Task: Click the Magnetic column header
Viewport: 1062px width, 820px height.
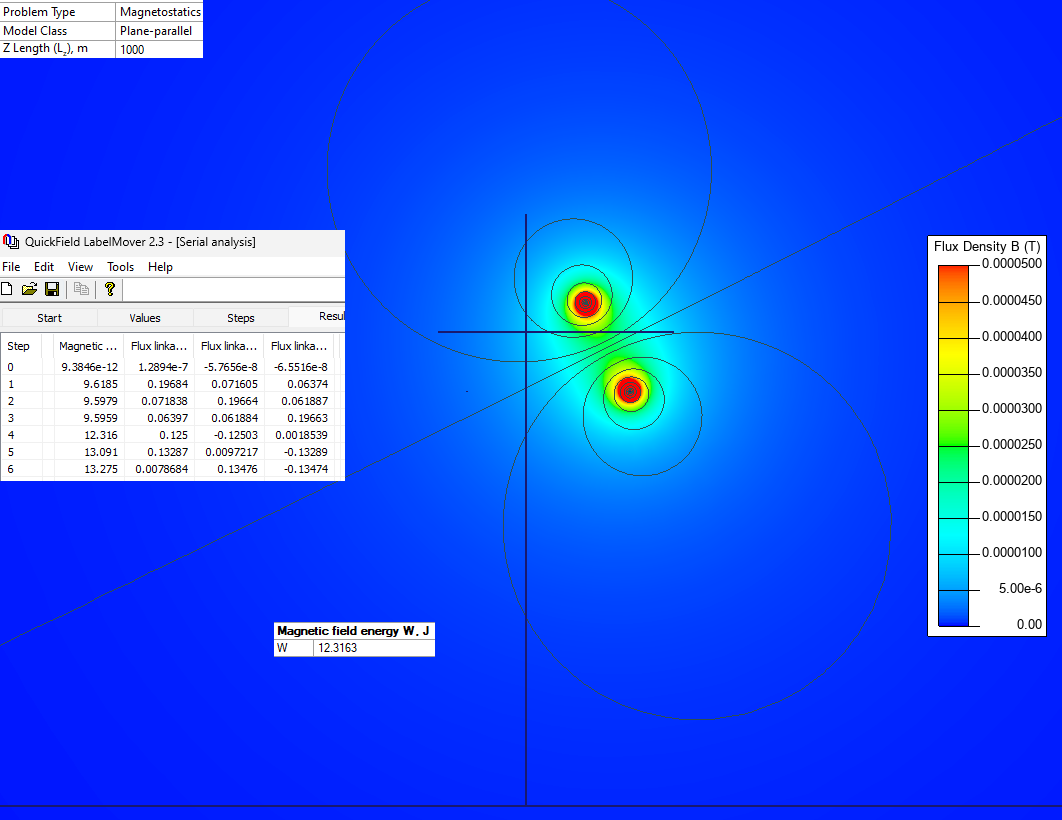Action: (x=88, y=346)
